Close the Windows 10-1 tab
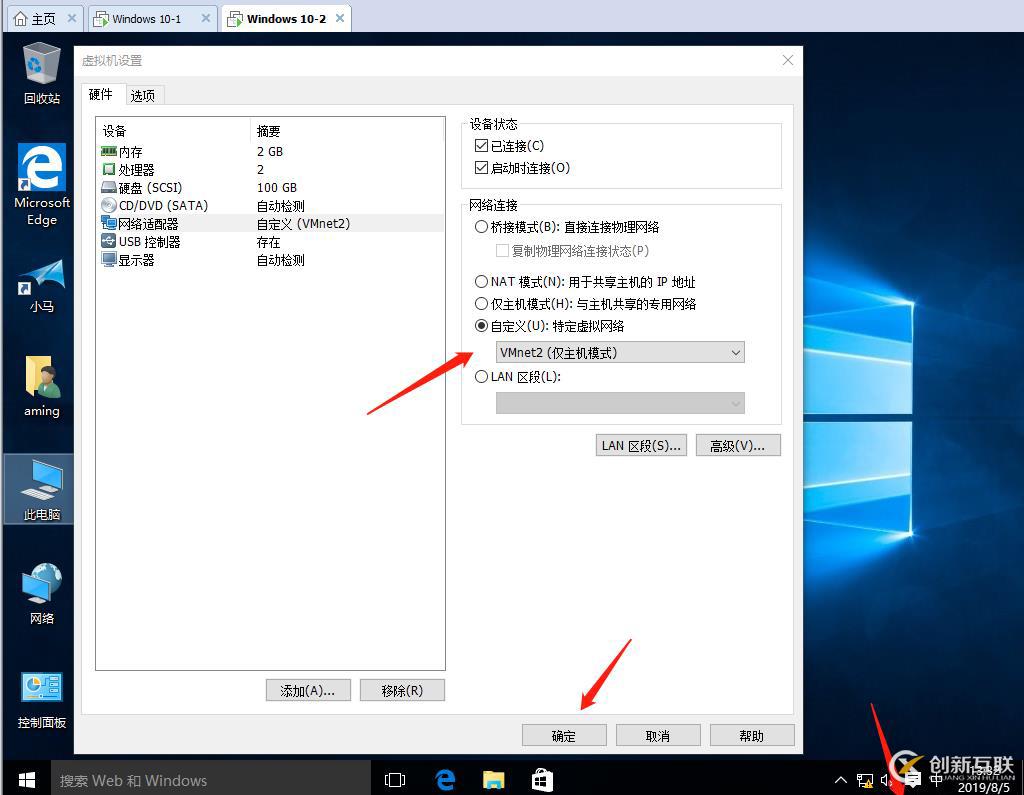The image size is (1024, 795). (206, 18)
